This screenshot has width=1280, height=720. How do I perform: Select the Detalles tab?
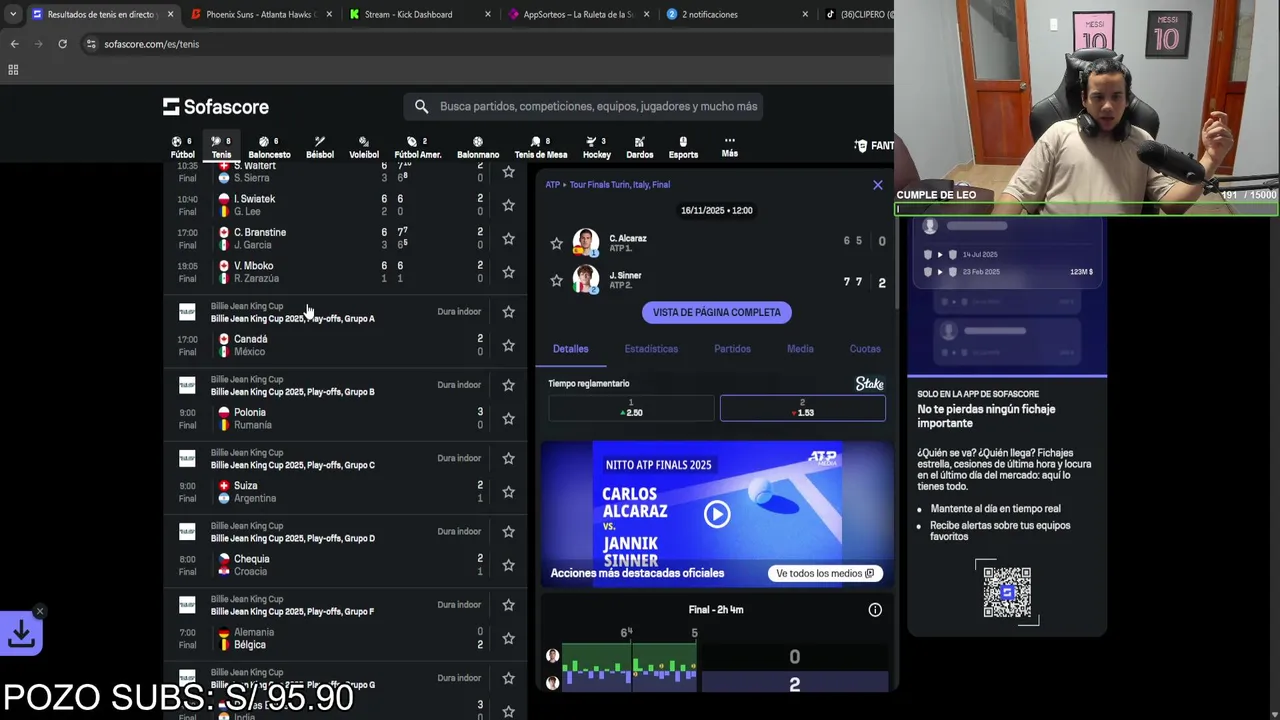[x=571, y=349]
